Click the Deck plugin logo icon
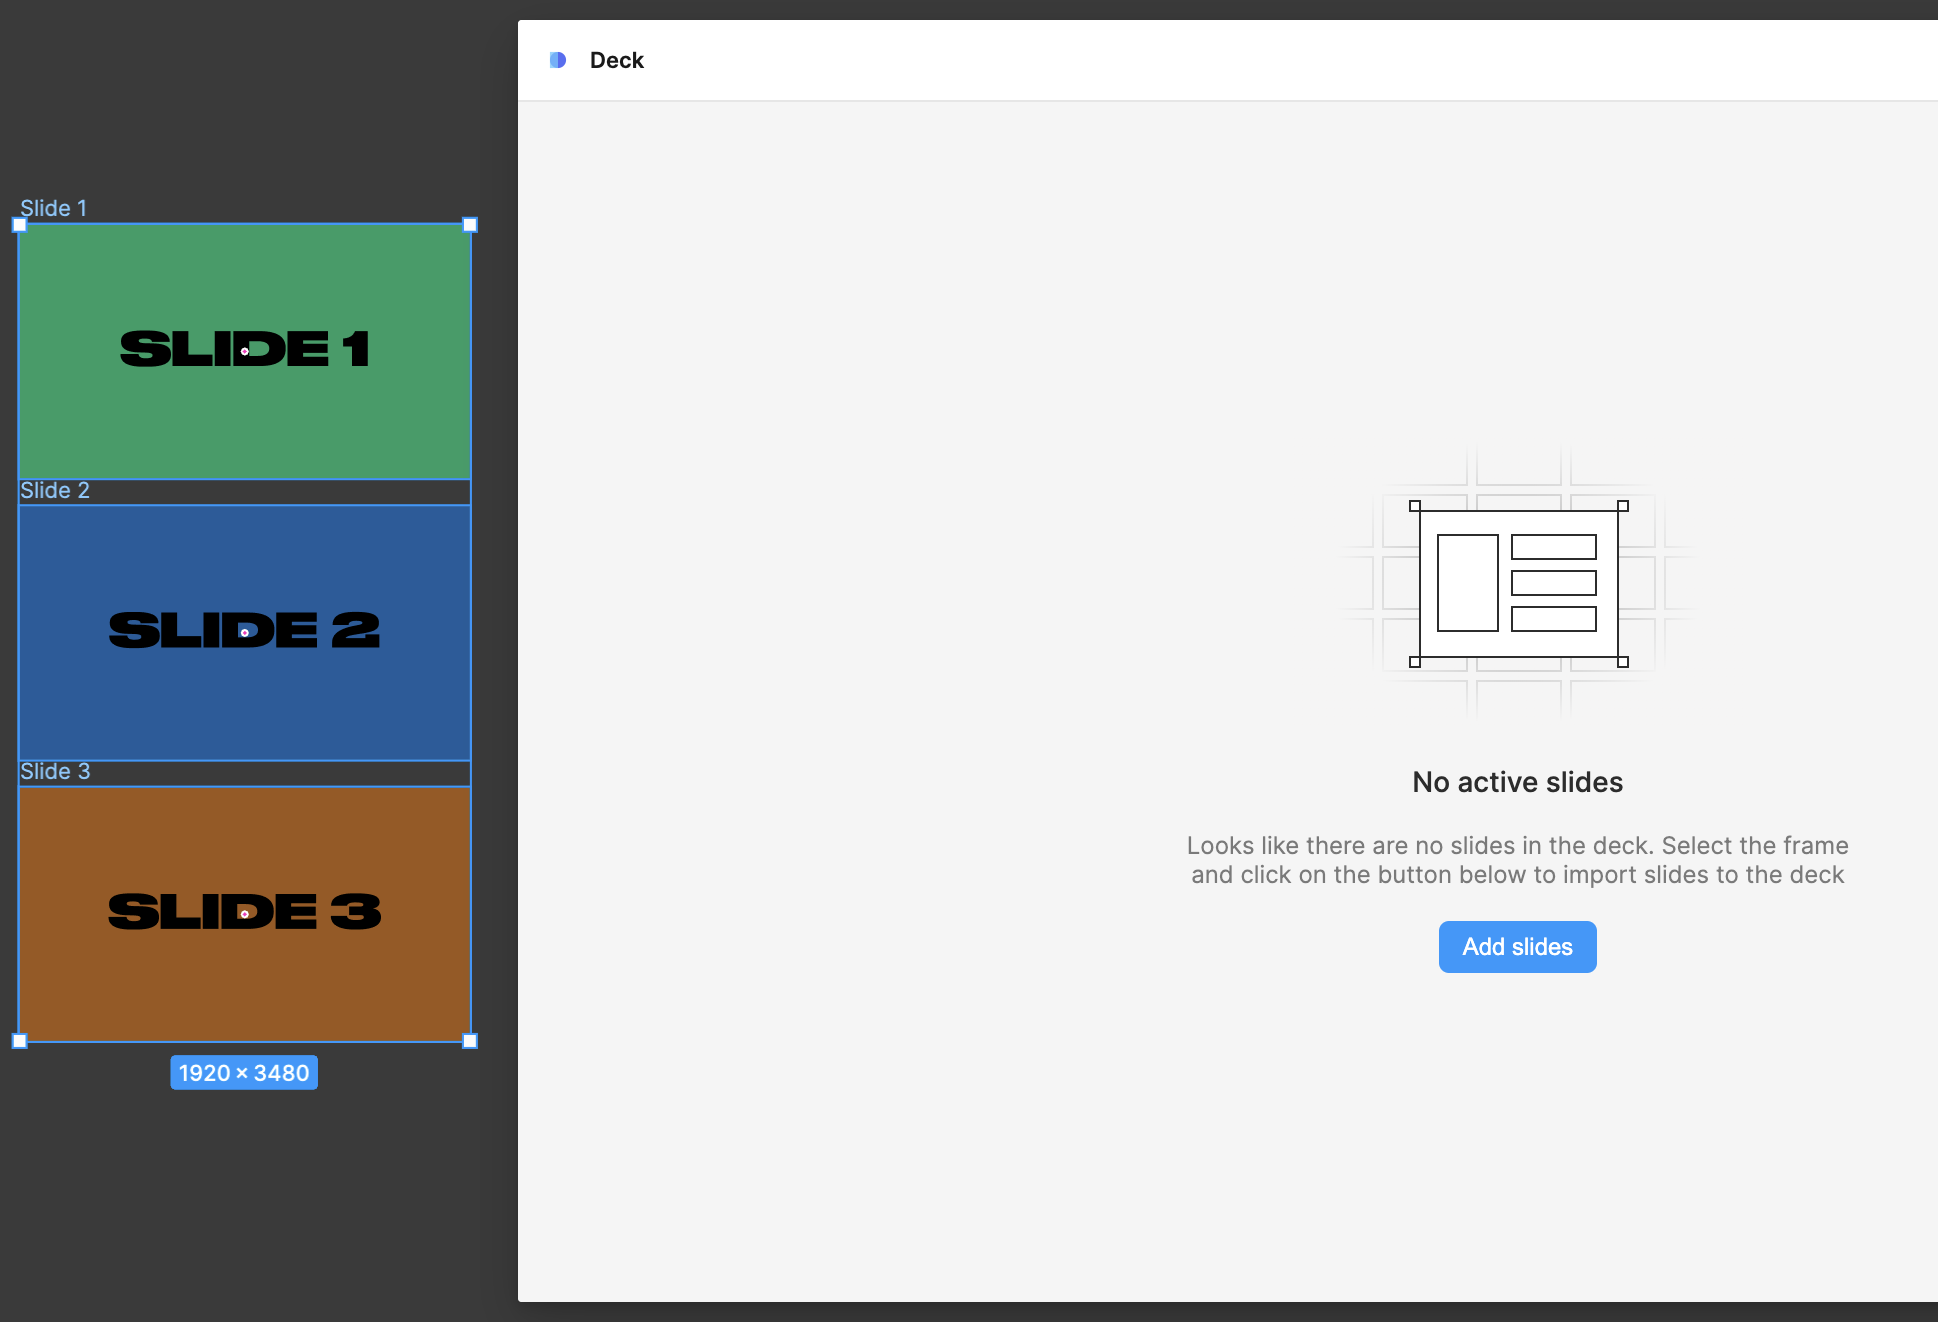 click(x=558, y=60)
